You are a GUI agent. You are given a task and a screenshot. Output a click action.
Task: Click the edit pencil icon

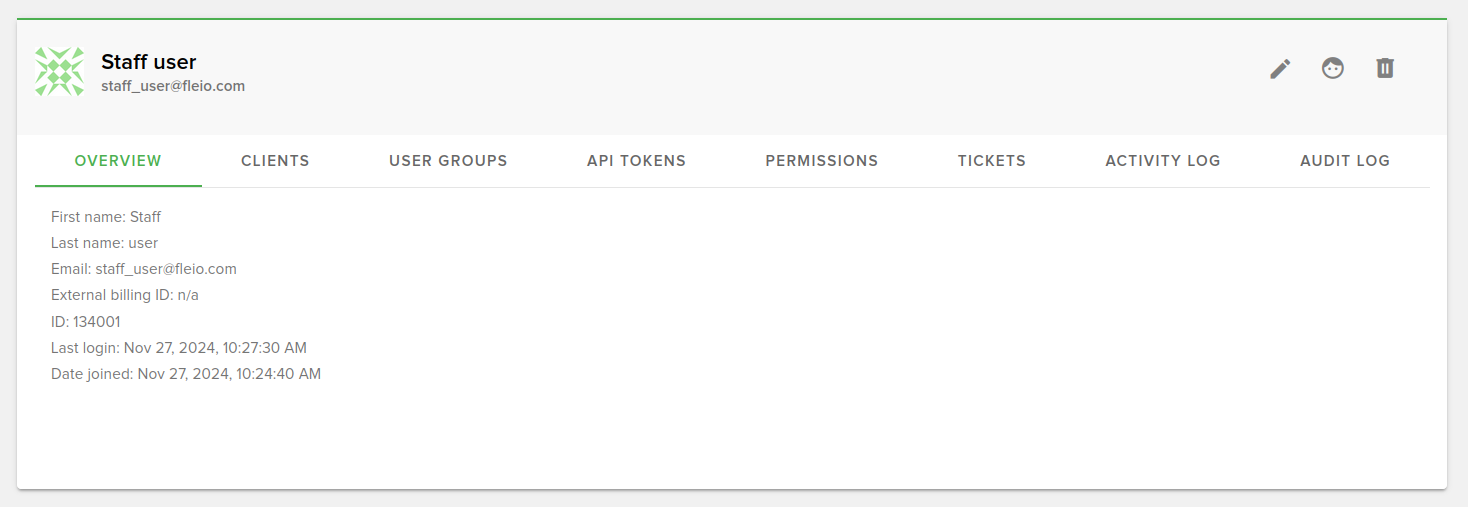tap(1280, 69)
